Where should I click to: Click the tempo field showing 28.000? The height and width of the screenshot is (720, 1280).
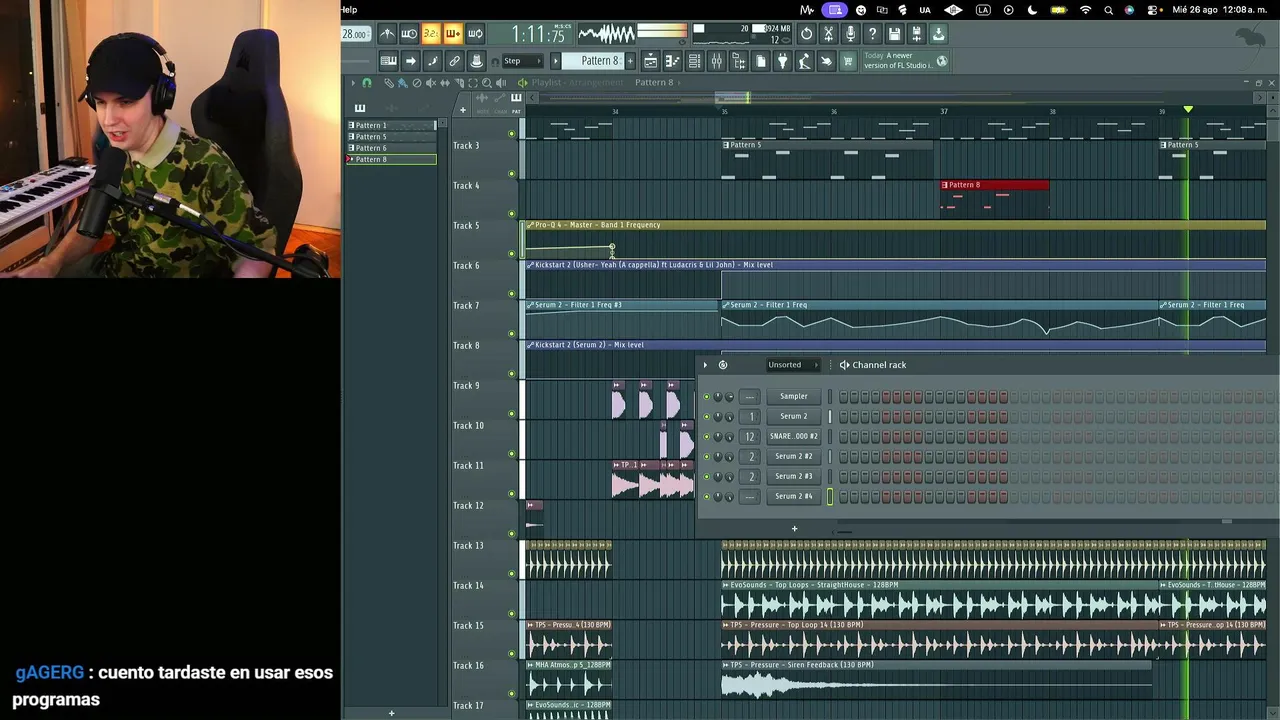(354, 34)
